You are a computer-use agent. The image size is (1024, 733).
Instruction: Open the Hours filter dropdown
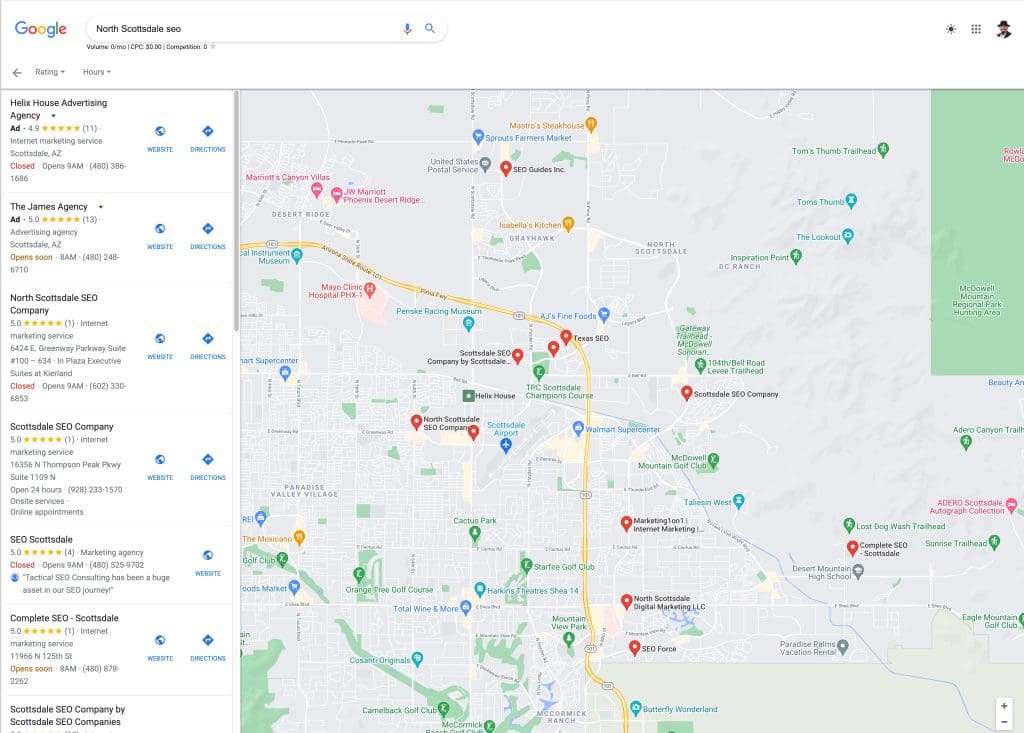[x=97, y=72]
